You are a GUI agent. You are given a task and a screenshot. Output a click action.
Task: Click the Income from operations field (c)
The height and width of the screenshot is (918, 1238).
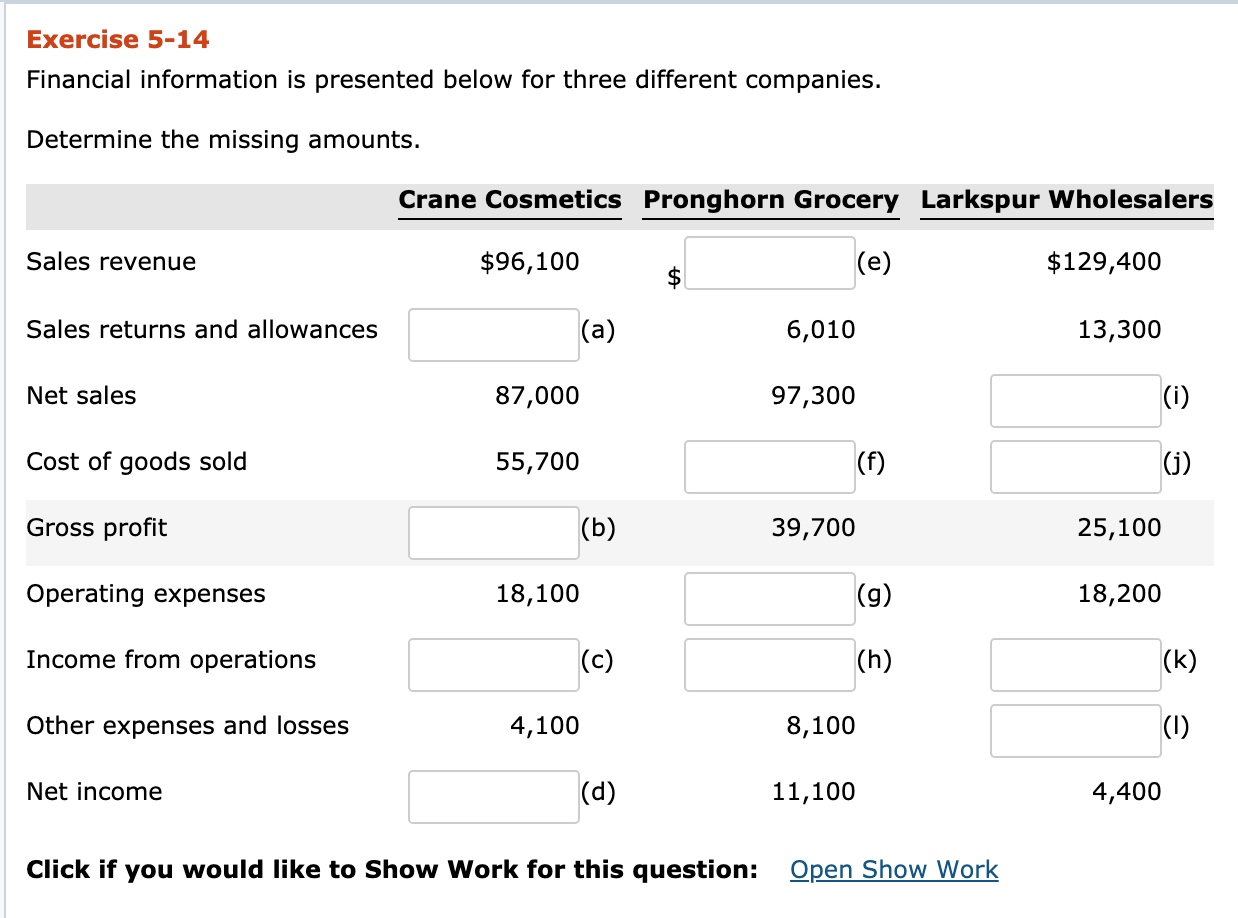click(493, 665)
